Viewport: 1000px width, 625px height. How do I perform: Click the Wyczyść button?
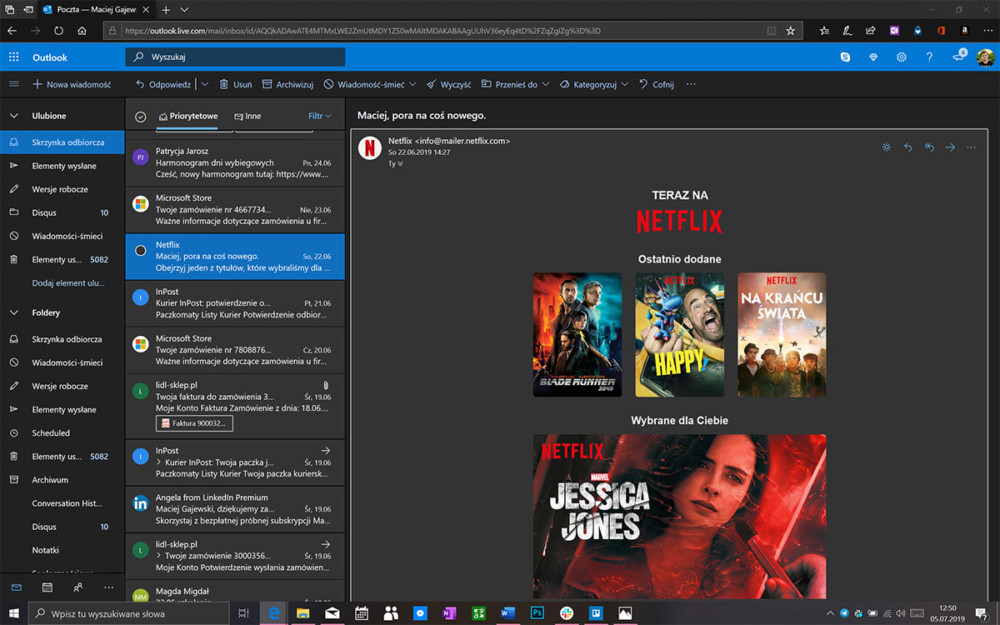point(449,84)
